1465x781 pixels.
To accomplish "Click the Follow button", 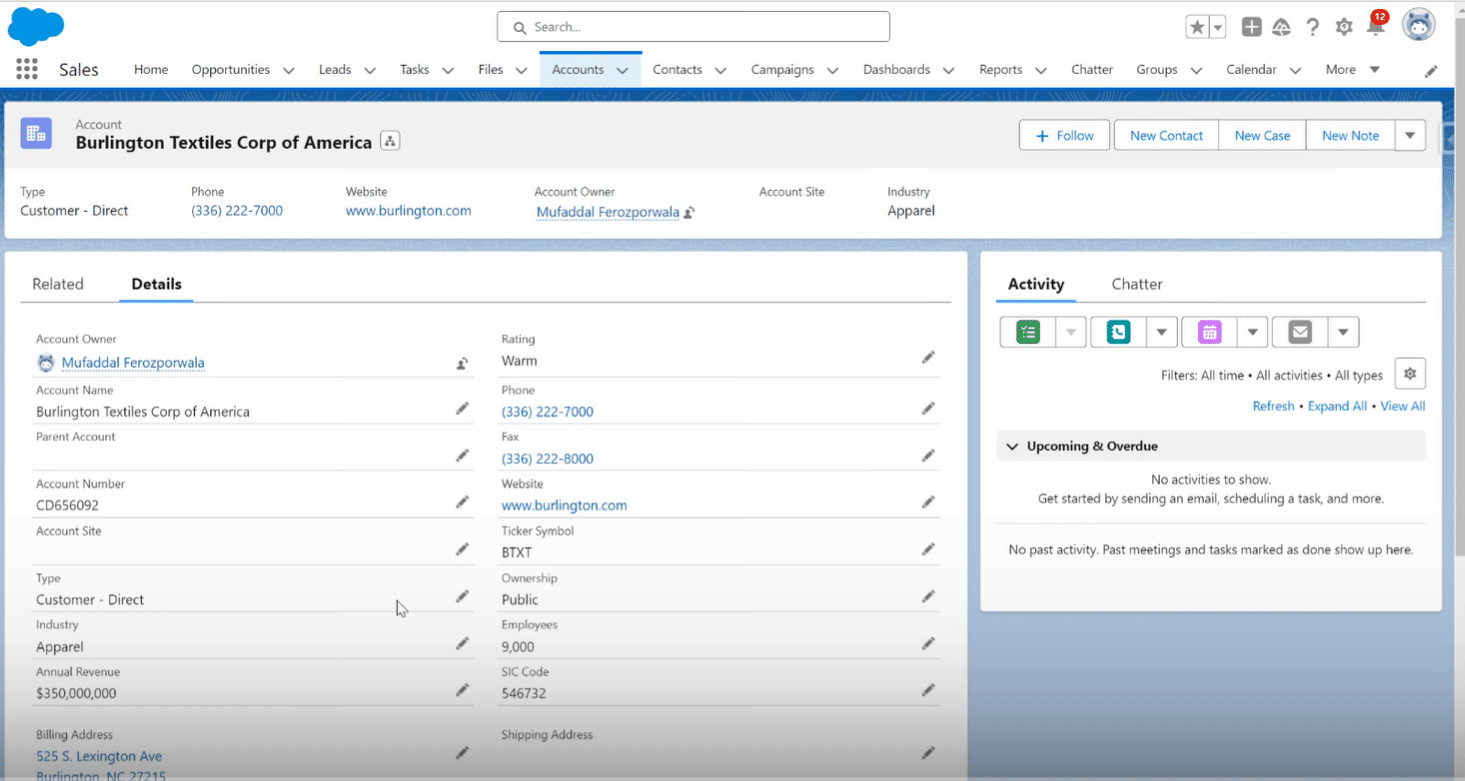I will coord(1065,135).
